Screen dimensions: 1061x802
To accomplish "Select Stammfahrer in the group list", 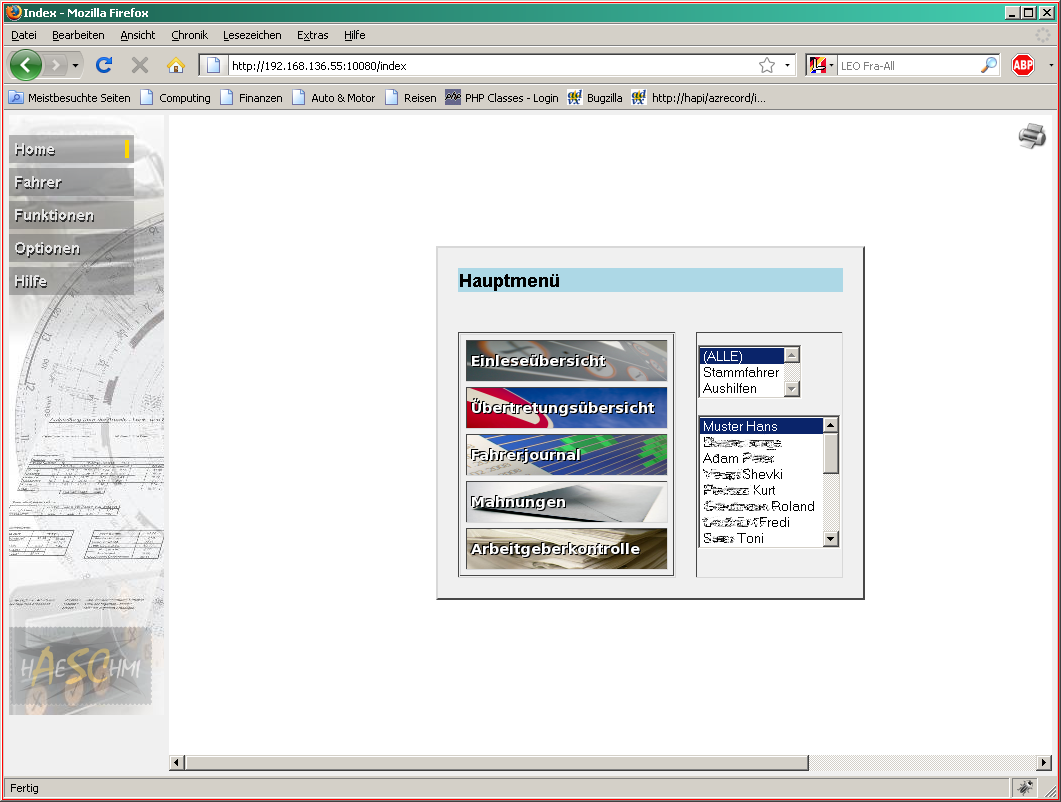I will click(x=740, y=372).
